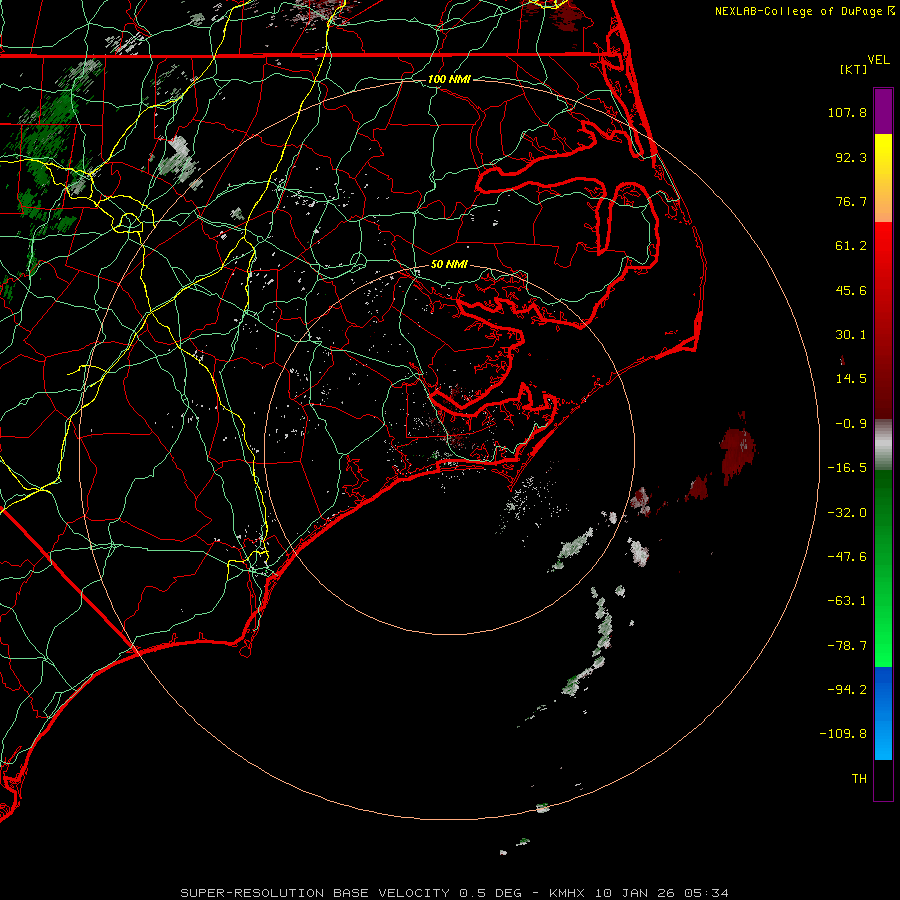Click the 107.8 velocity scale value
This screenshot has height=900, width=900.
847,112
